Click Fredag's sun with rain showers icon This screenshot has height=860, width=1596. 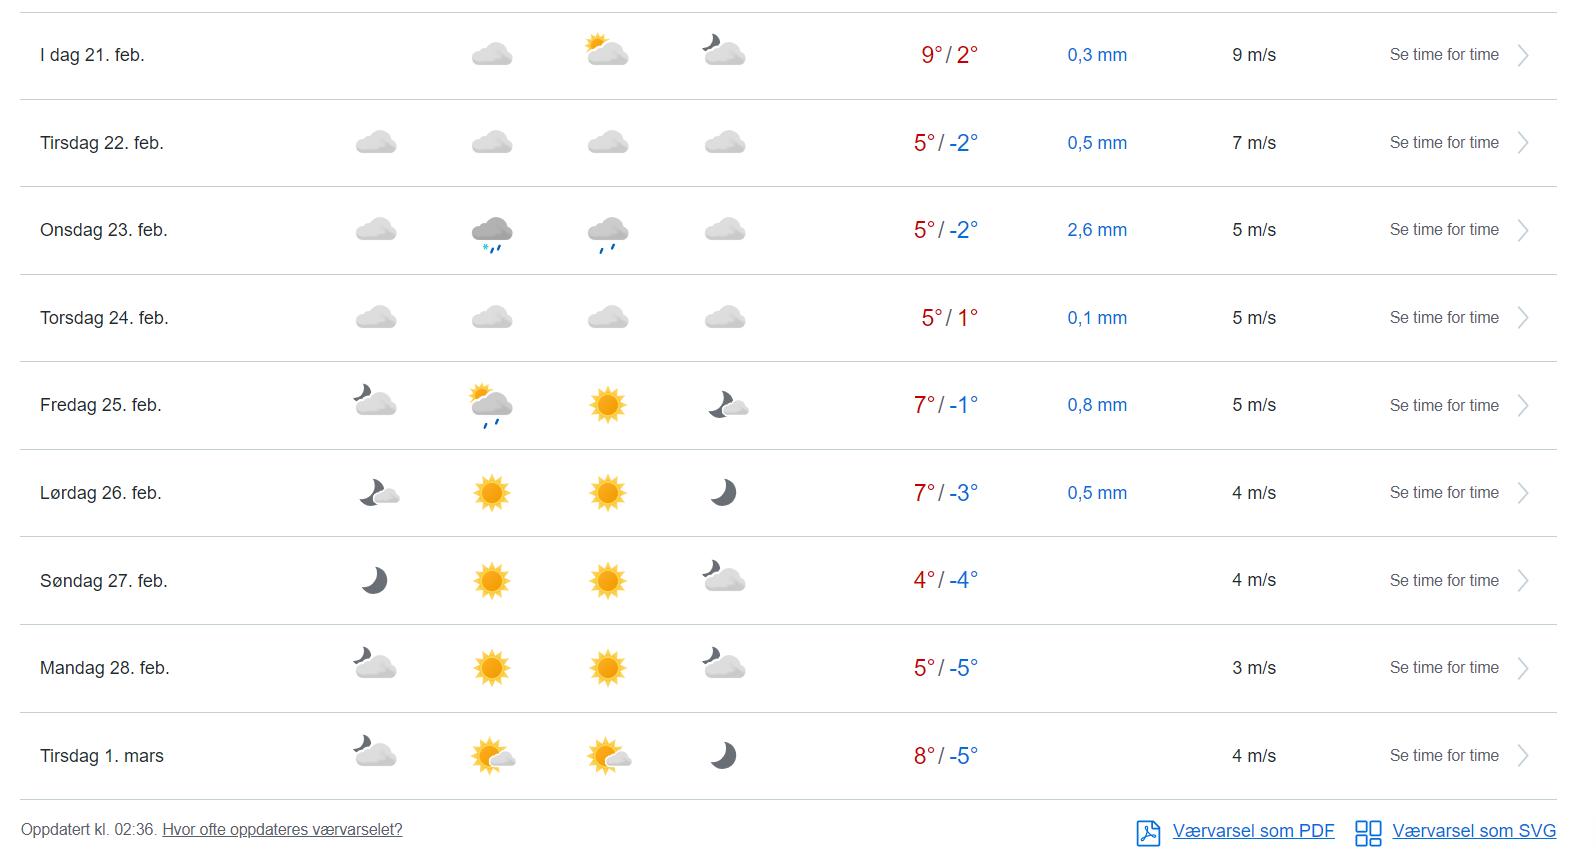click(491, 405)
